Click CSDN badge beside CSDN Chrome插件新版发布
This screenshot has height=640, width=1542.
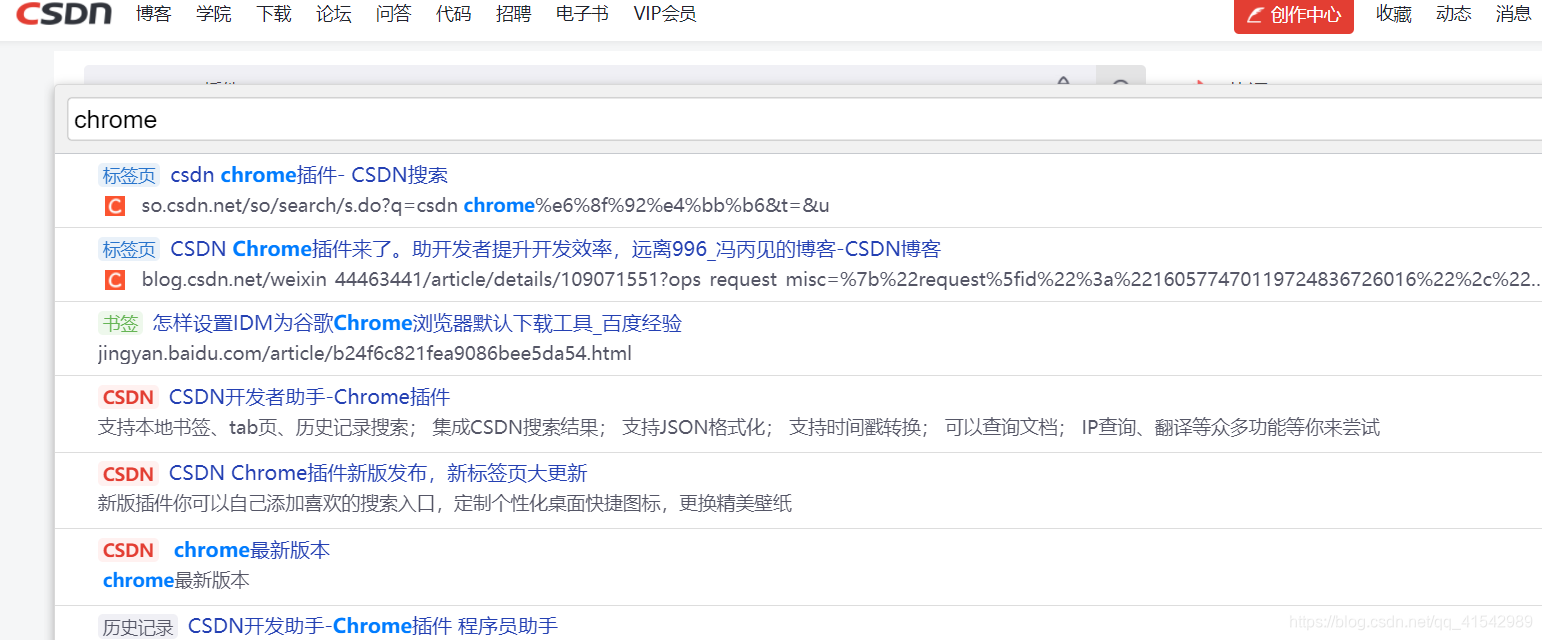tap(129, 474)
